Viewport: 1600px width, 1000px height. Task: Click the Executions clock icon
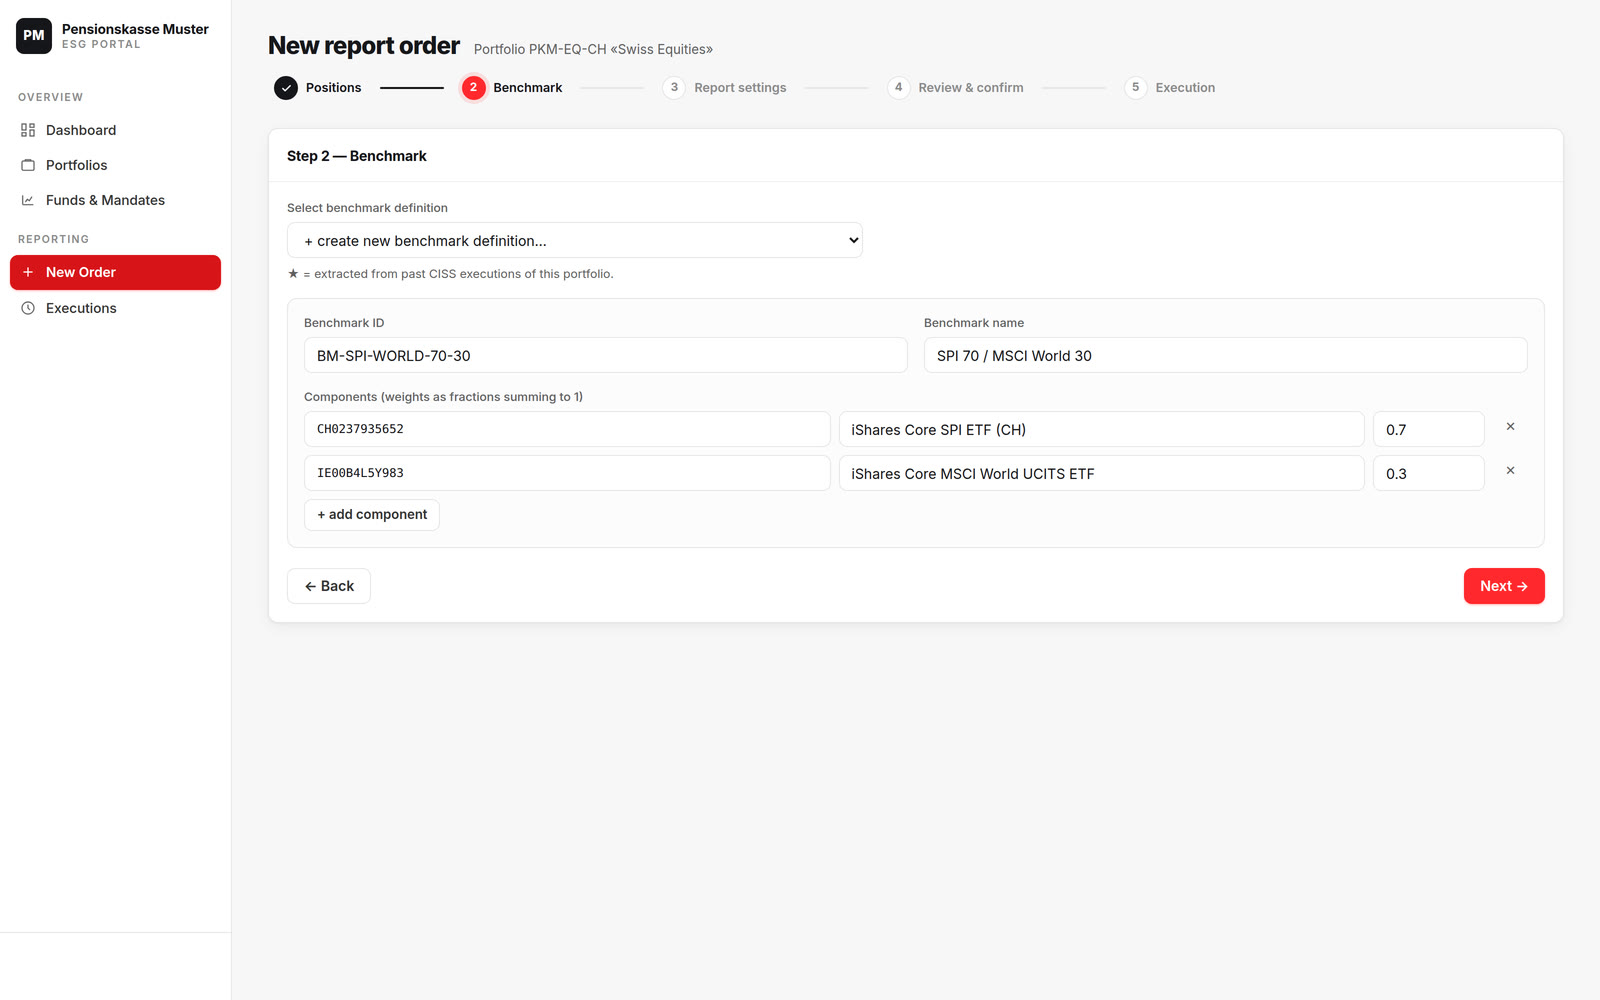(28, 308)
